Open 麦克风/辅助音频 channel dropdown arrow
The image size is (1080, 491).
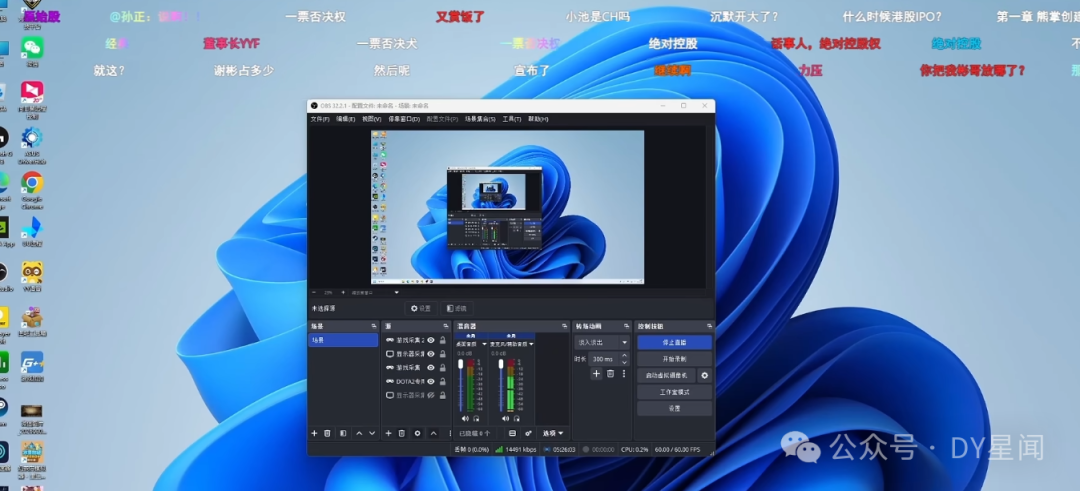coord(532,344)
